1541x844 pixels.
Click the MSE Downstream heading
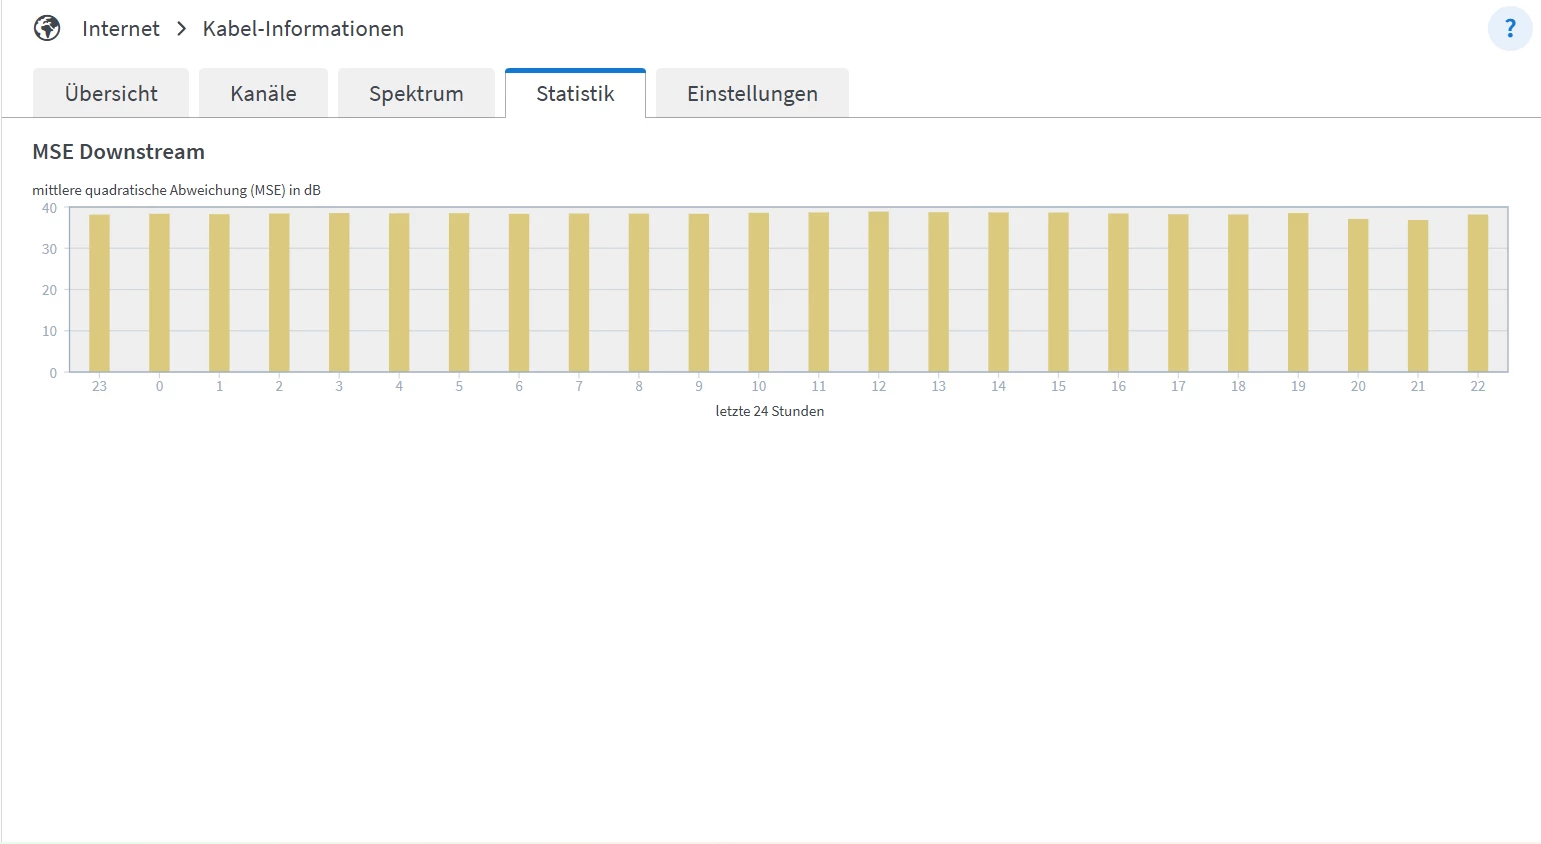118,152
